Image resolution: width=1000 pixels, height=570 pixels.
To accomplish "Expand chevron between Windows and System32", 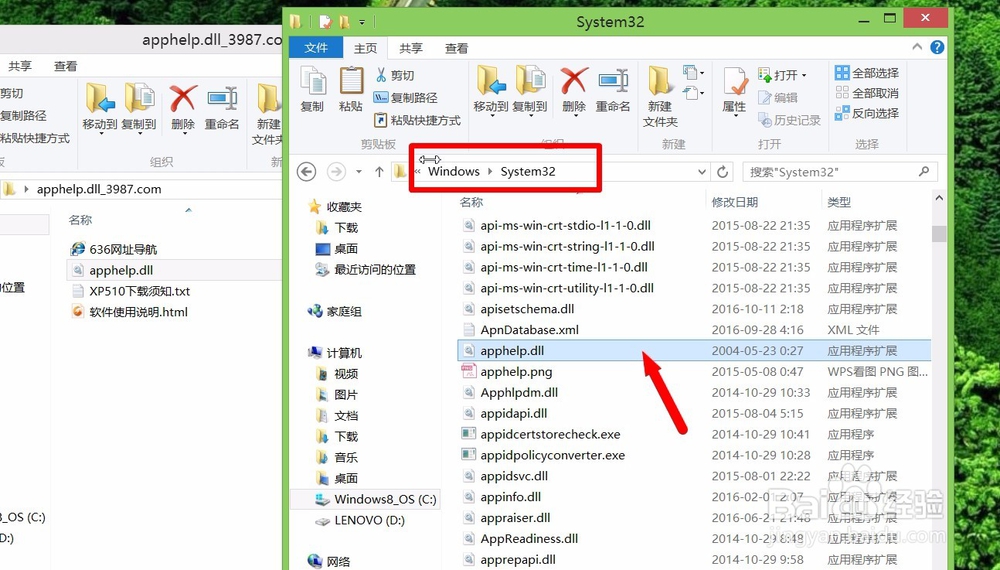I will click(490, 172).
